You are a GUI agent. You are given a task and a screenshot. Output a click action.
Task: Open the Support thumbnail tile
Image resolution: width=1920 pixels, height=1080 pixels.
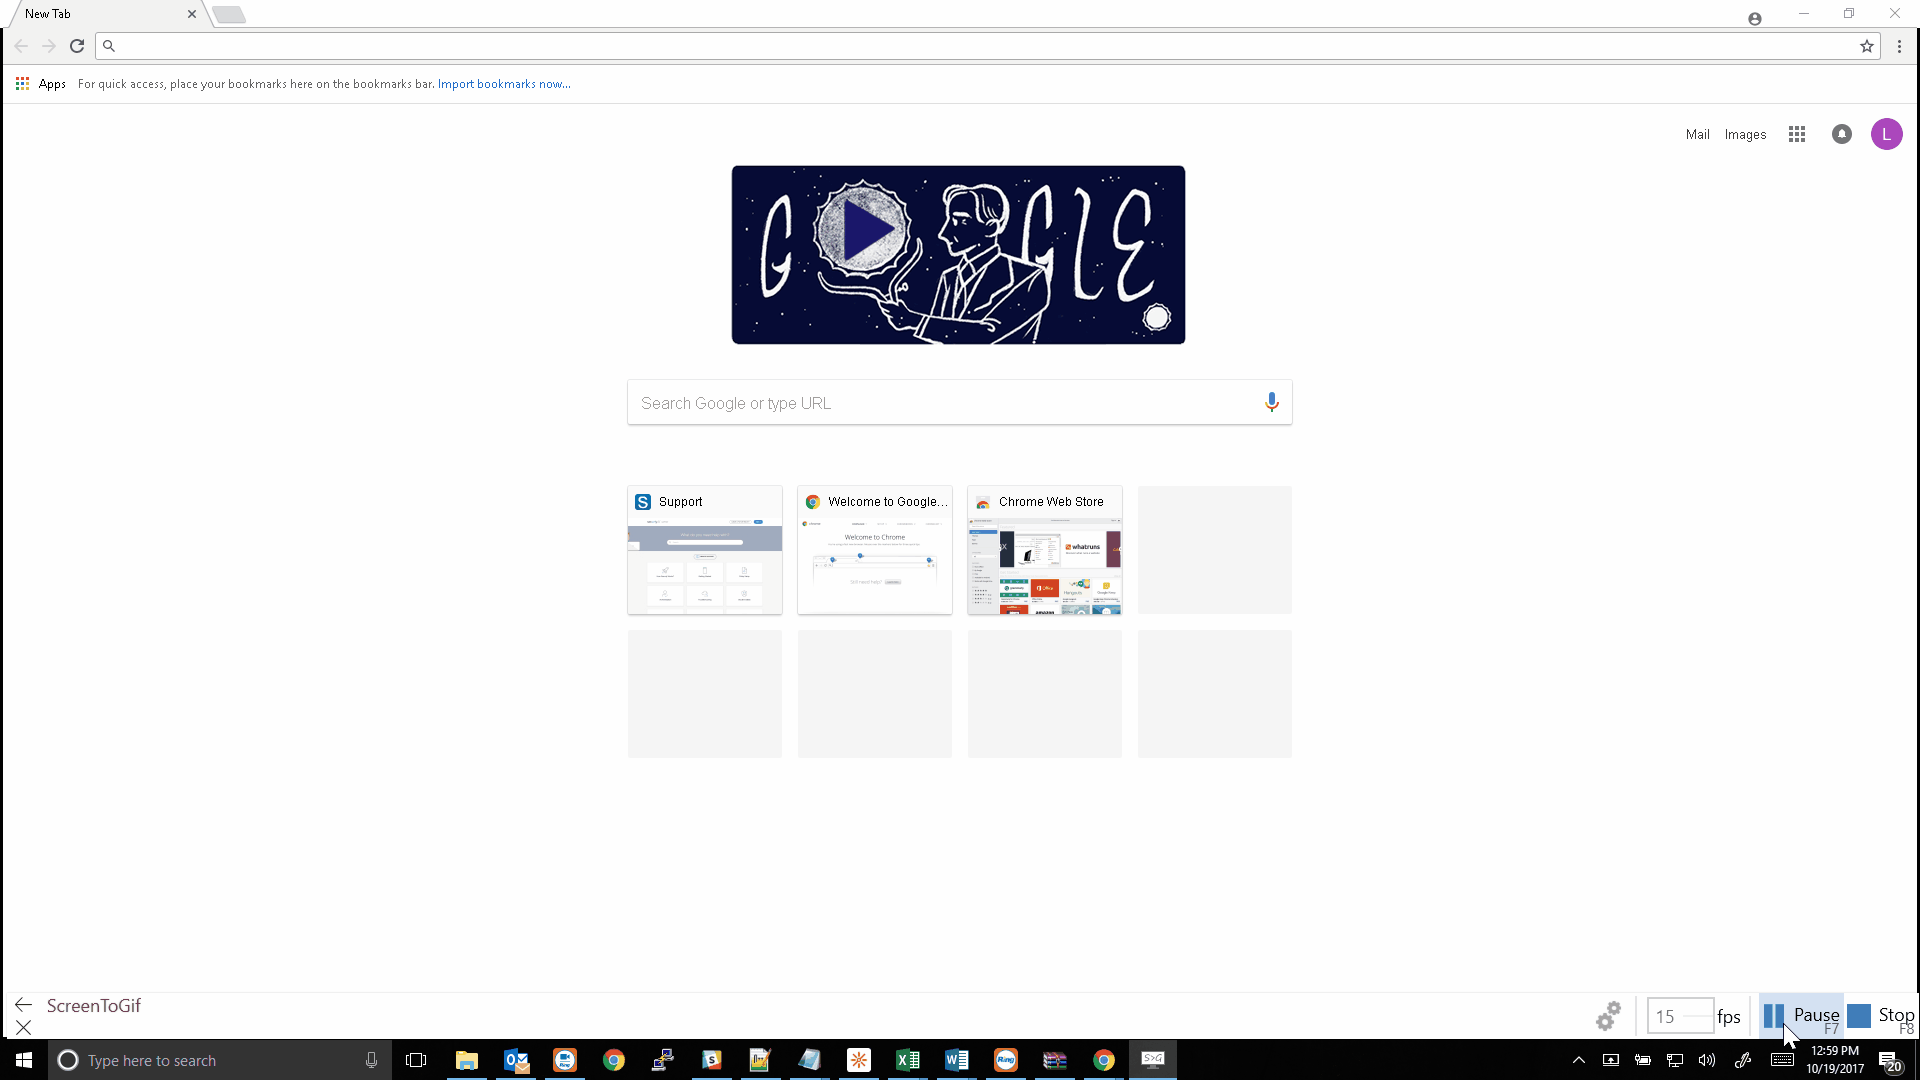(x=705, y=550)
